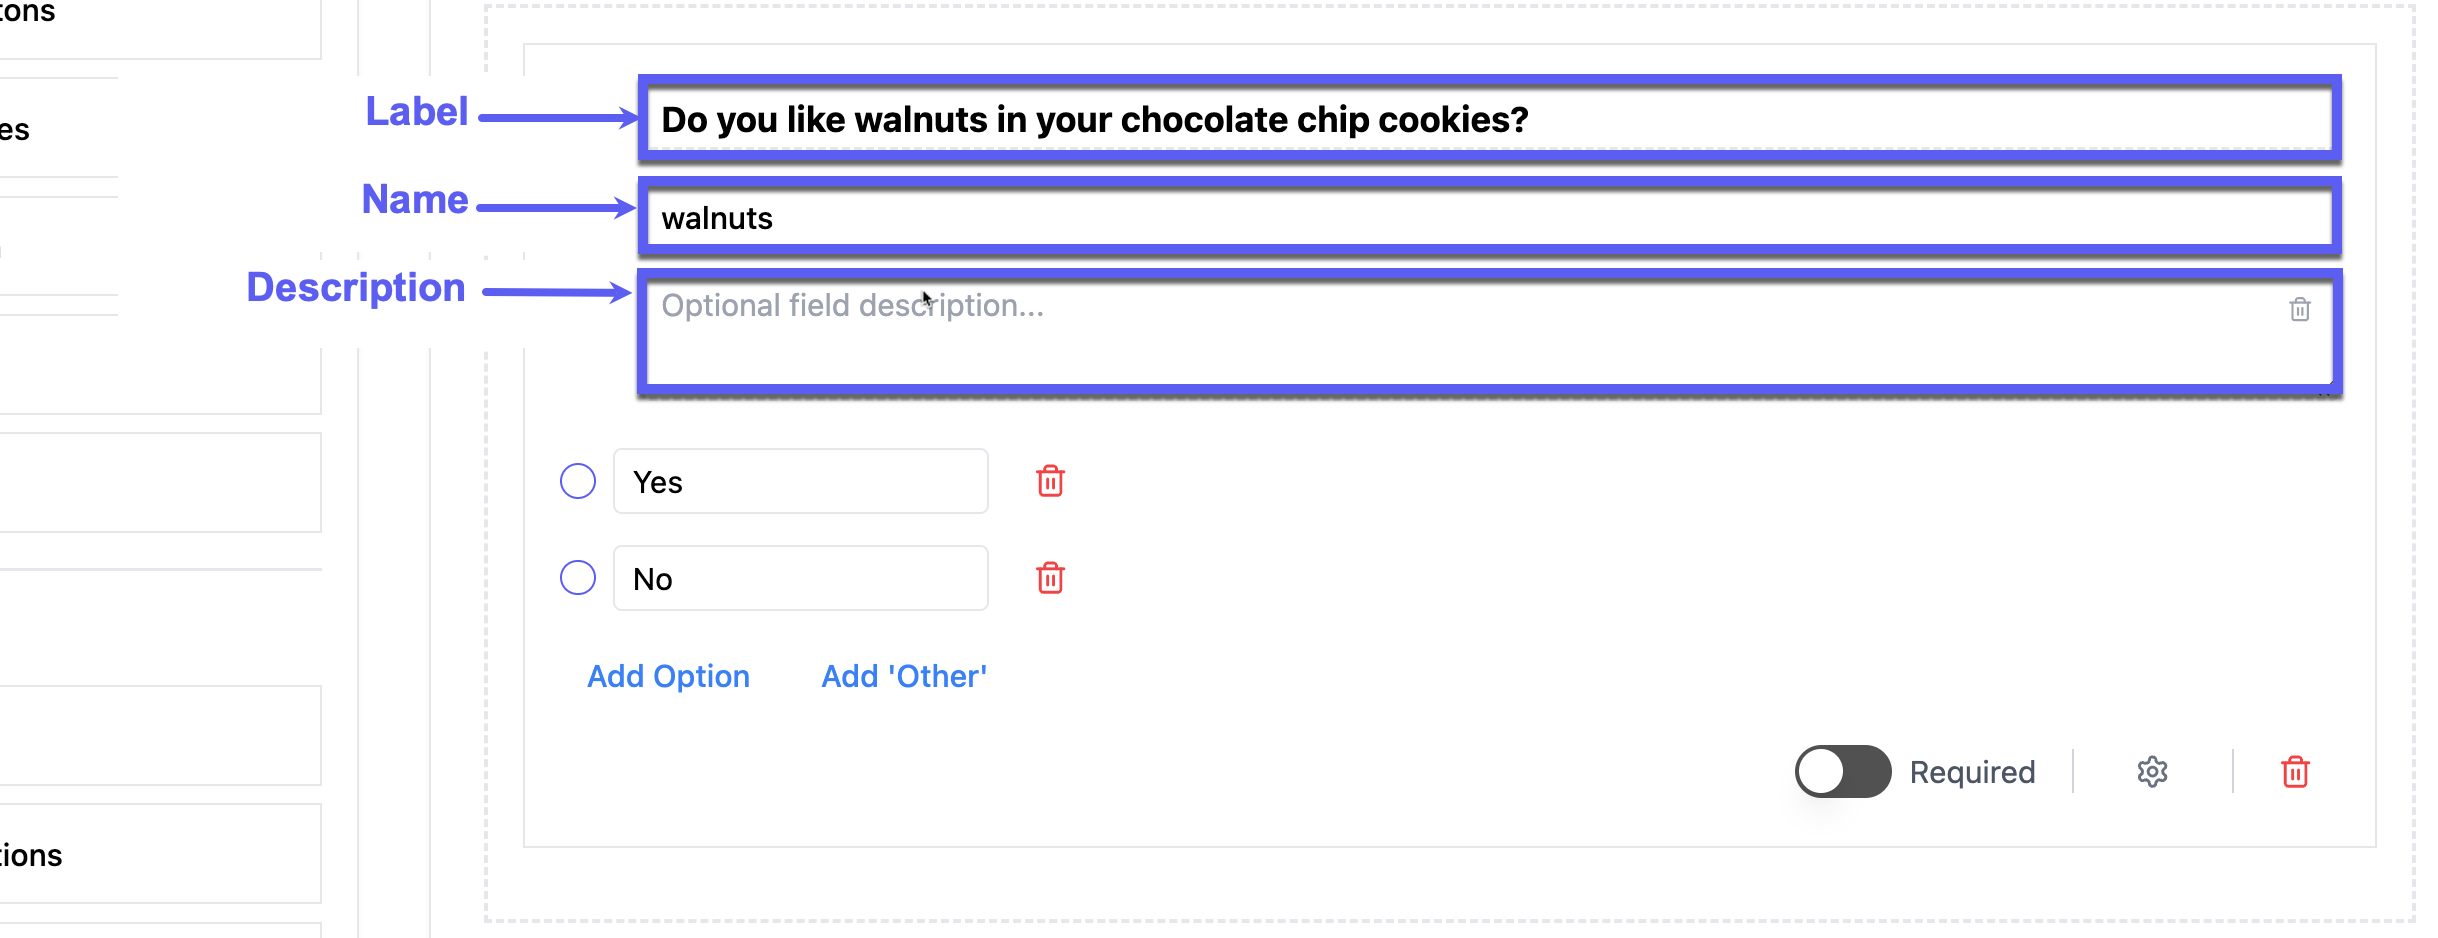
Task: Click the Add 'Other' link
Action: click(904, 677)
